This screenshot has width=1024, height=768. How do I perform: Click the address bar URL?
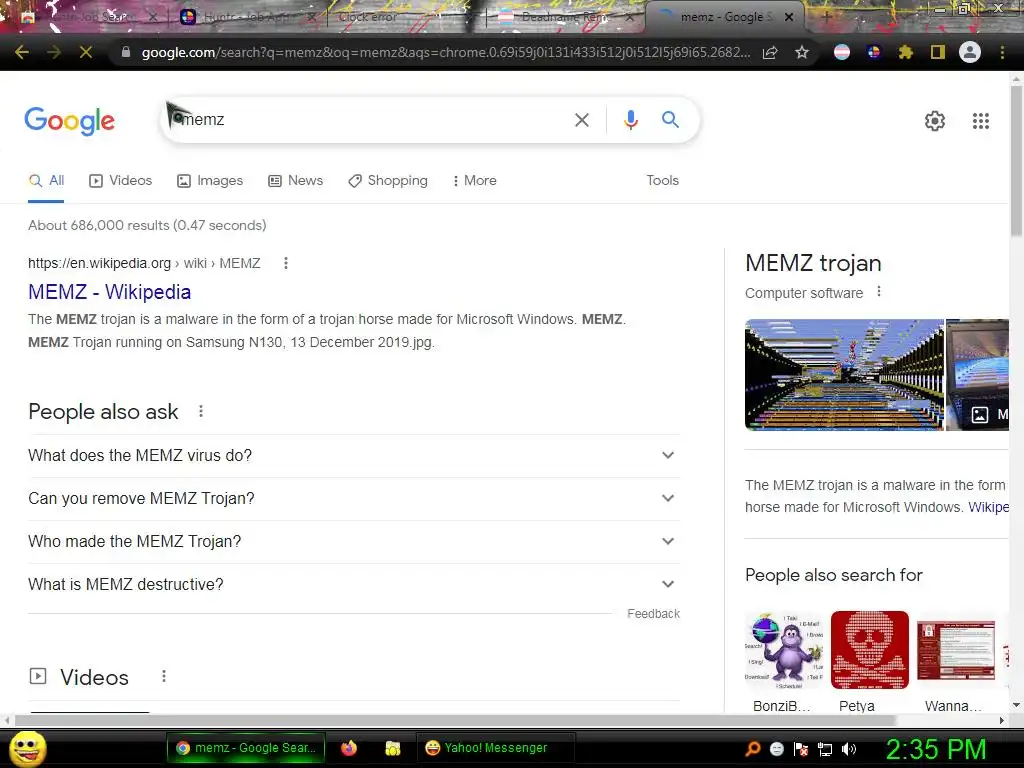point(445,52)
